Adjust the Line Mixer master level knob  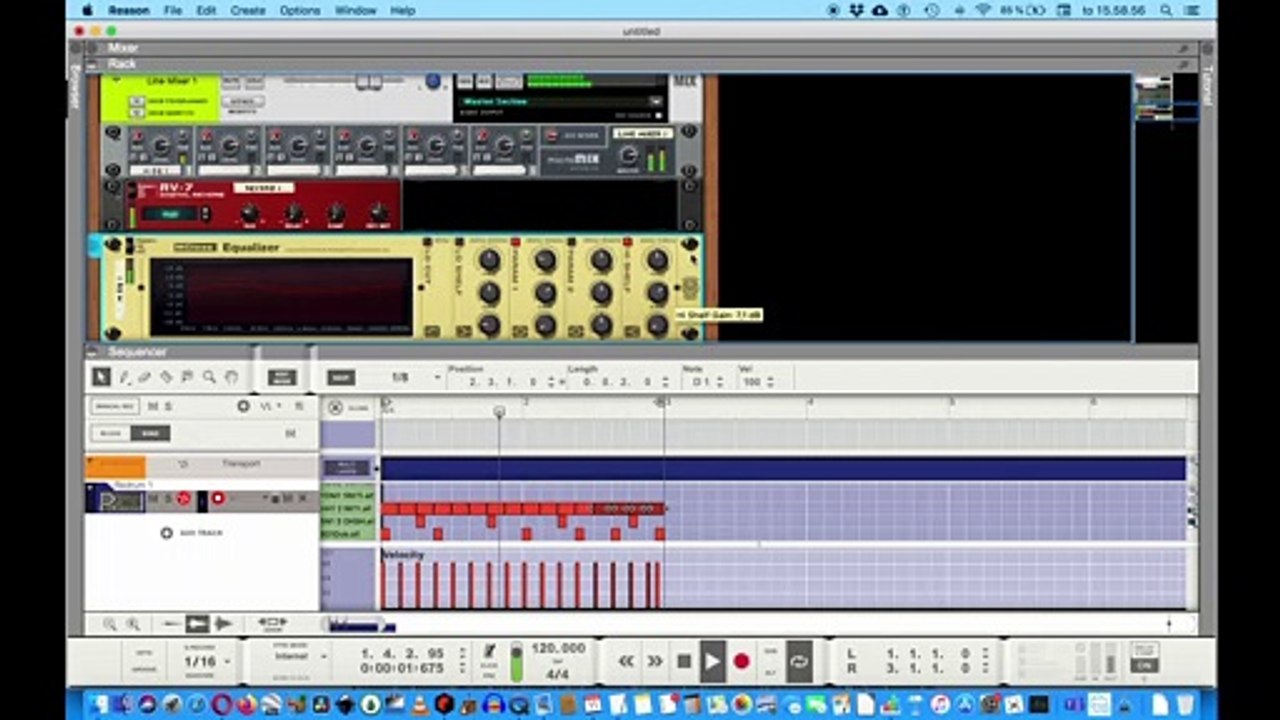[628, 155]
